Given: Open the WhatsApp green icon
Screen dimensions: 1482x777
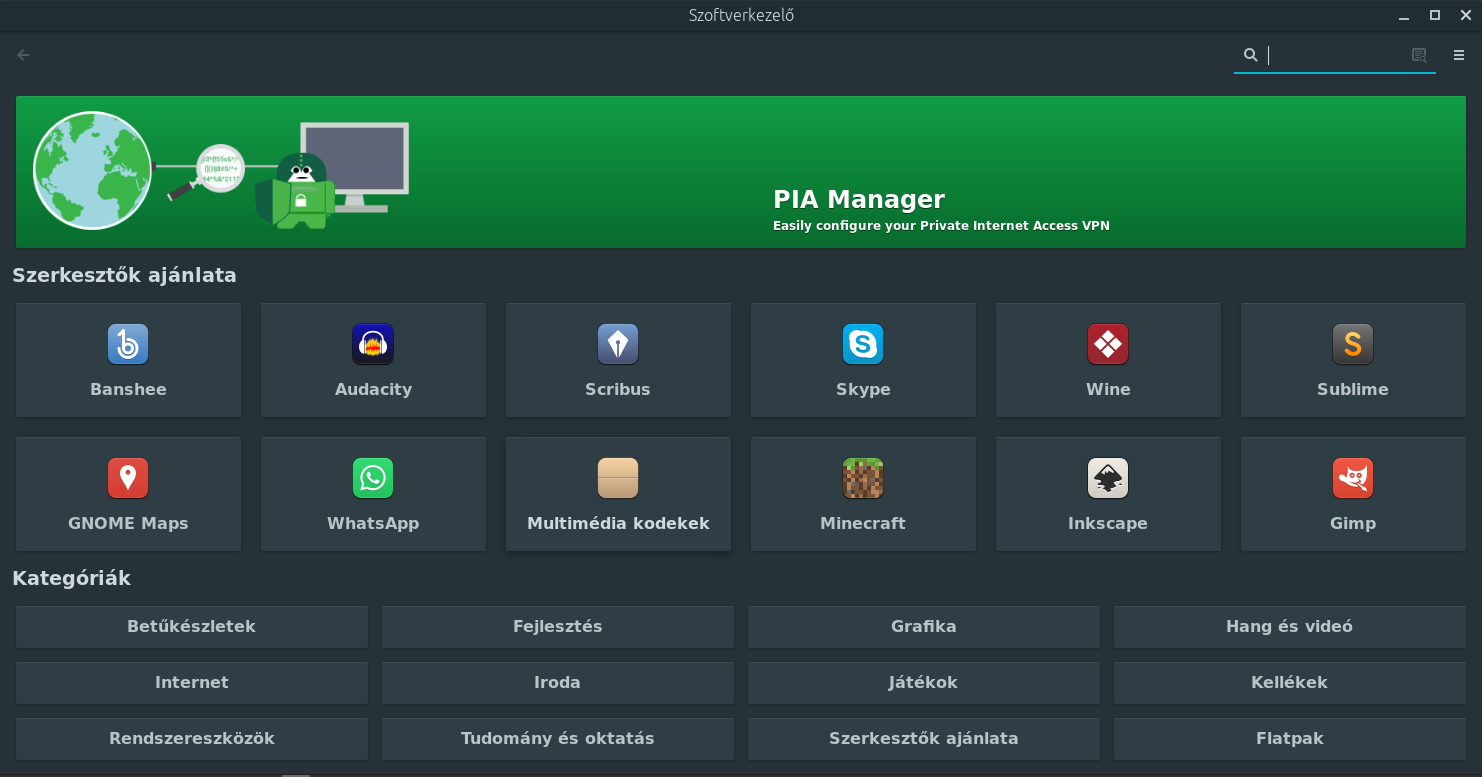Looking at the screenshot, I should (373, 478).
